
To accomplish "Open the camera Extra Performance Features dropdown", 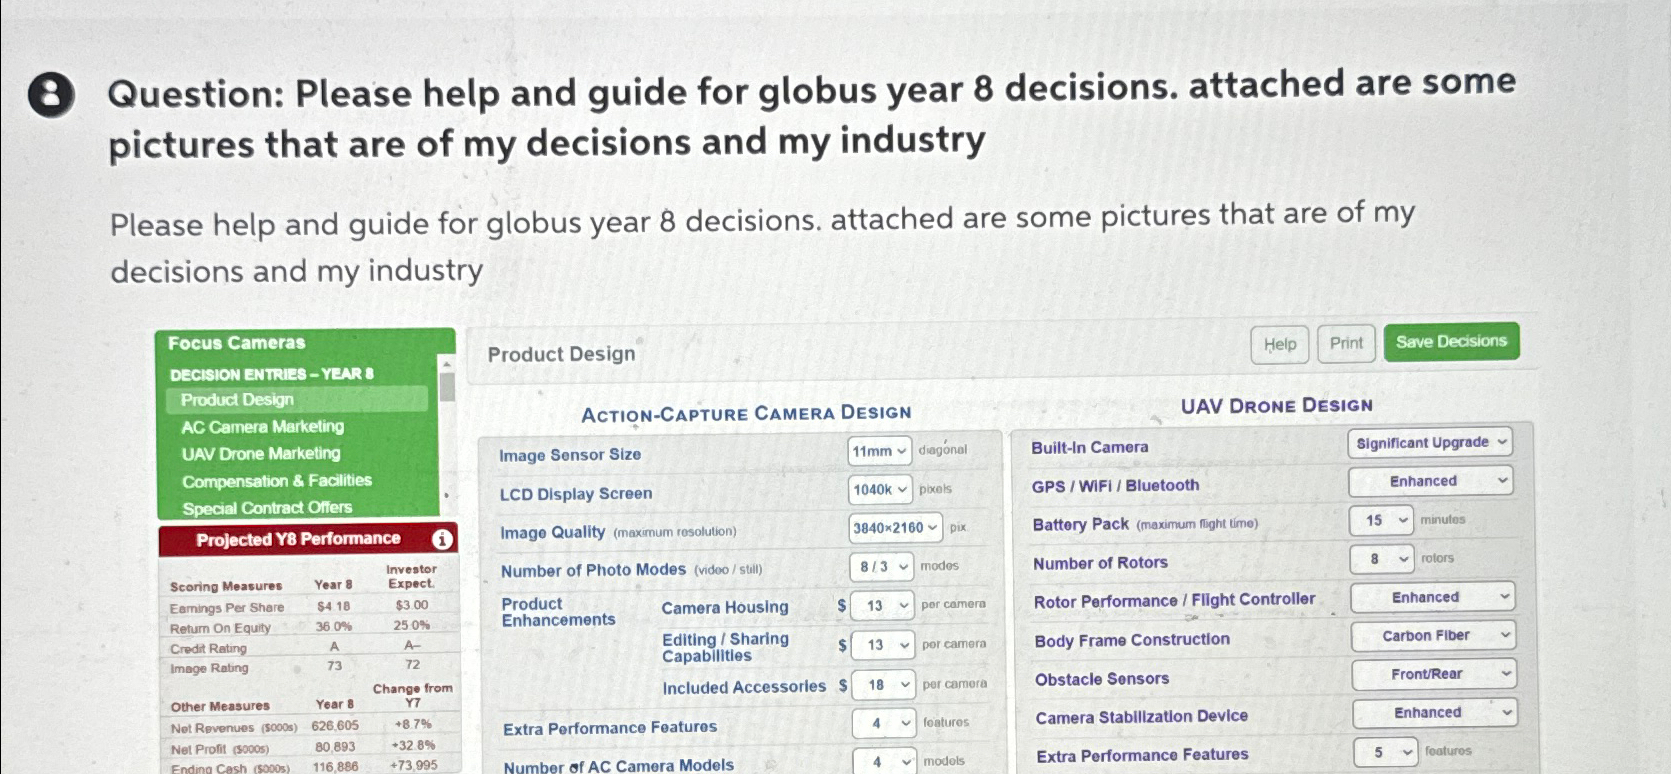I will [x=884, y=723].
